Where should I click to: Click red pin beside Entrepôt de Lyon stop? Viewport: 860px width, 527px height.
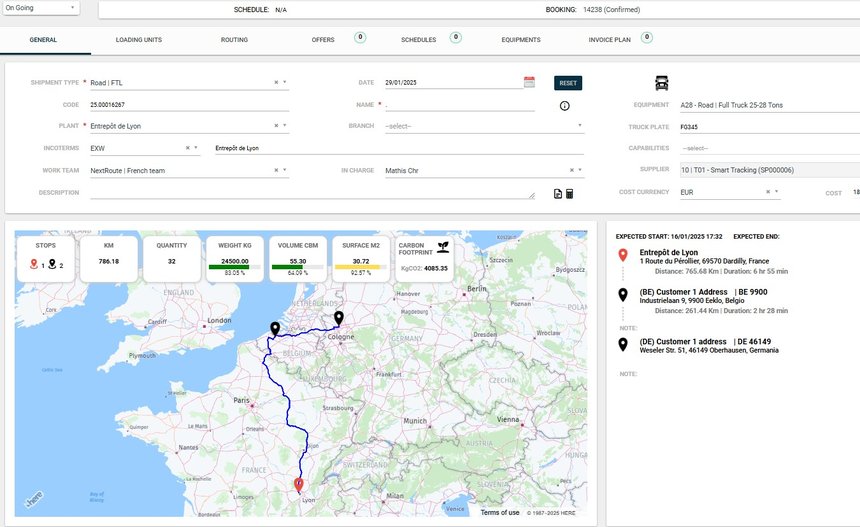[x=623, y=255]
